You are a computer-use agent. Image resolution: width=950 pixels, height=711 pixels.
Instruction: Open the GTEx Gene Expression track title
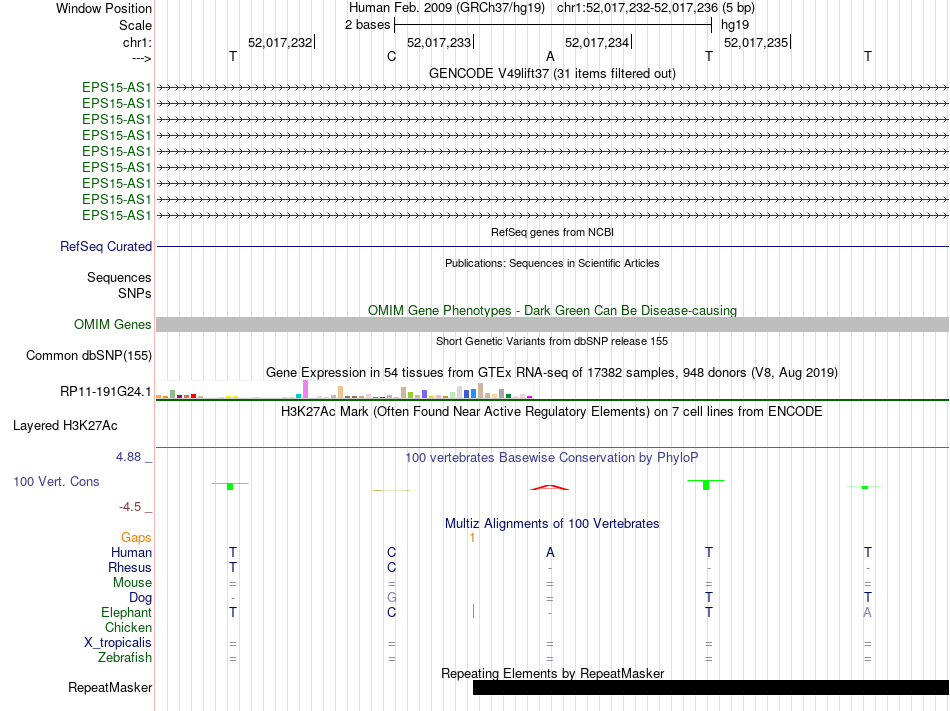(x=552, y=372)
